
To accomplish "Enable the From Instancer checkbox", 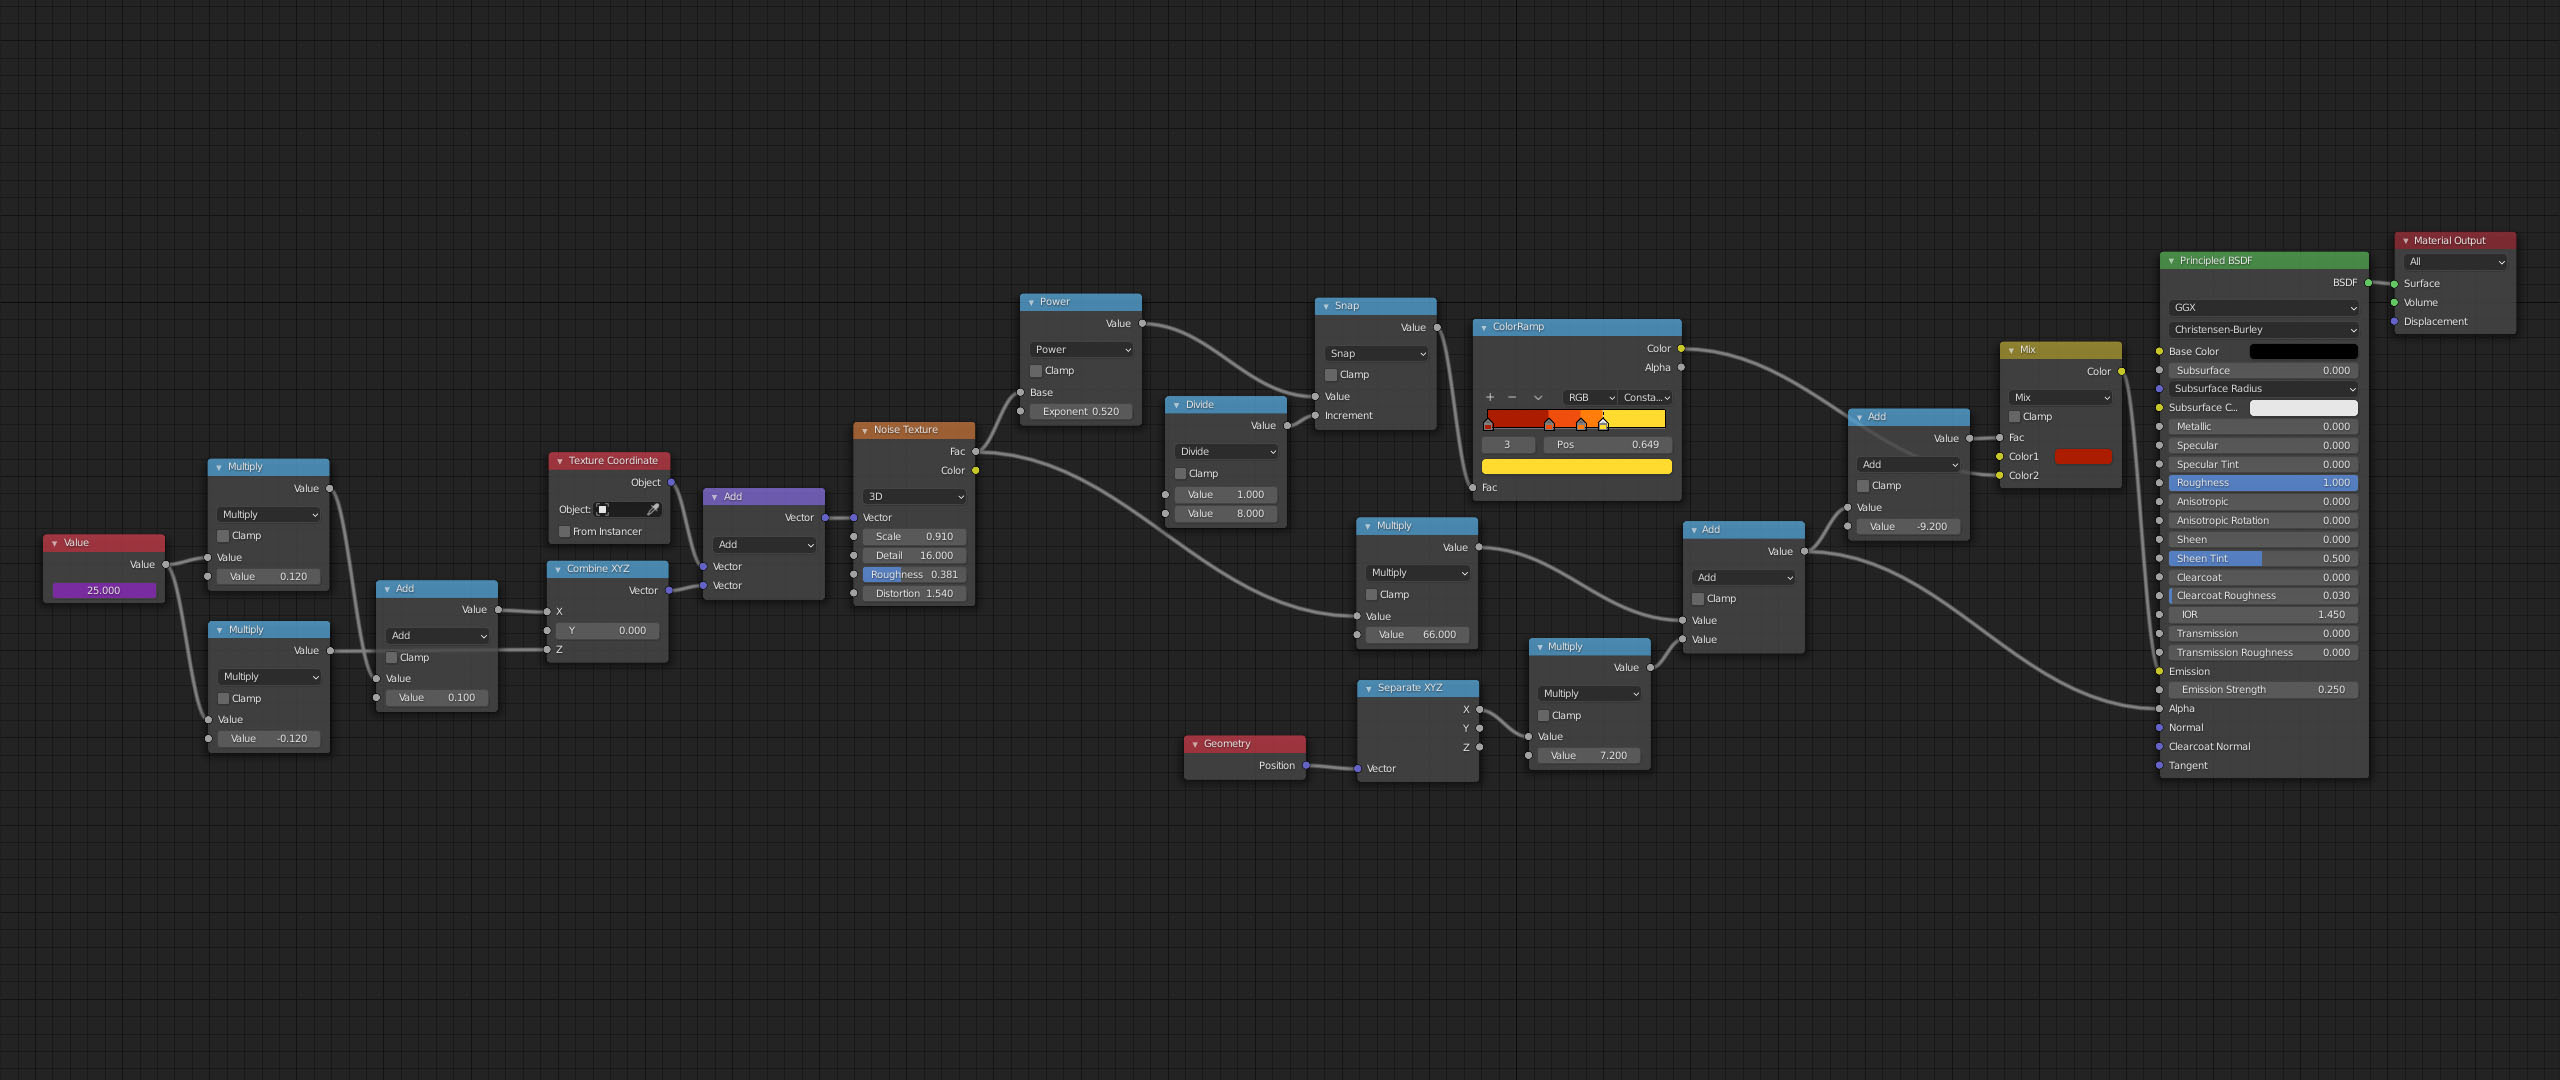I will [x=565, y=532].
